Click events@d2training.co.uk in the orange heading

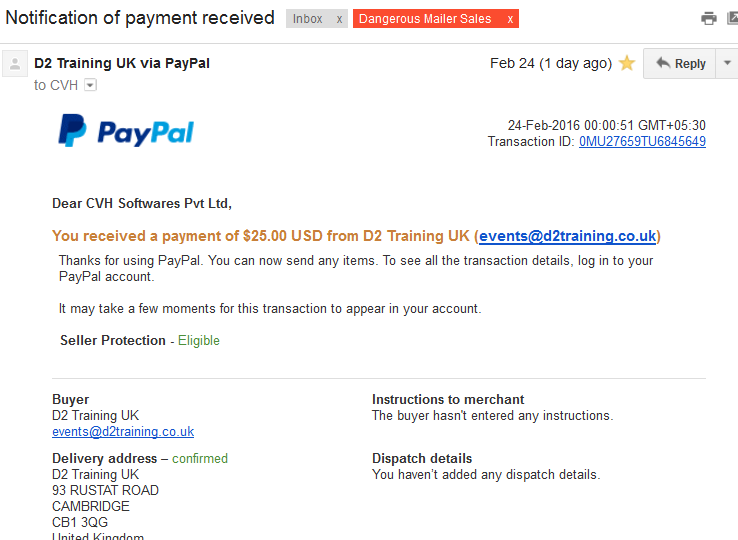click(567, 236)
